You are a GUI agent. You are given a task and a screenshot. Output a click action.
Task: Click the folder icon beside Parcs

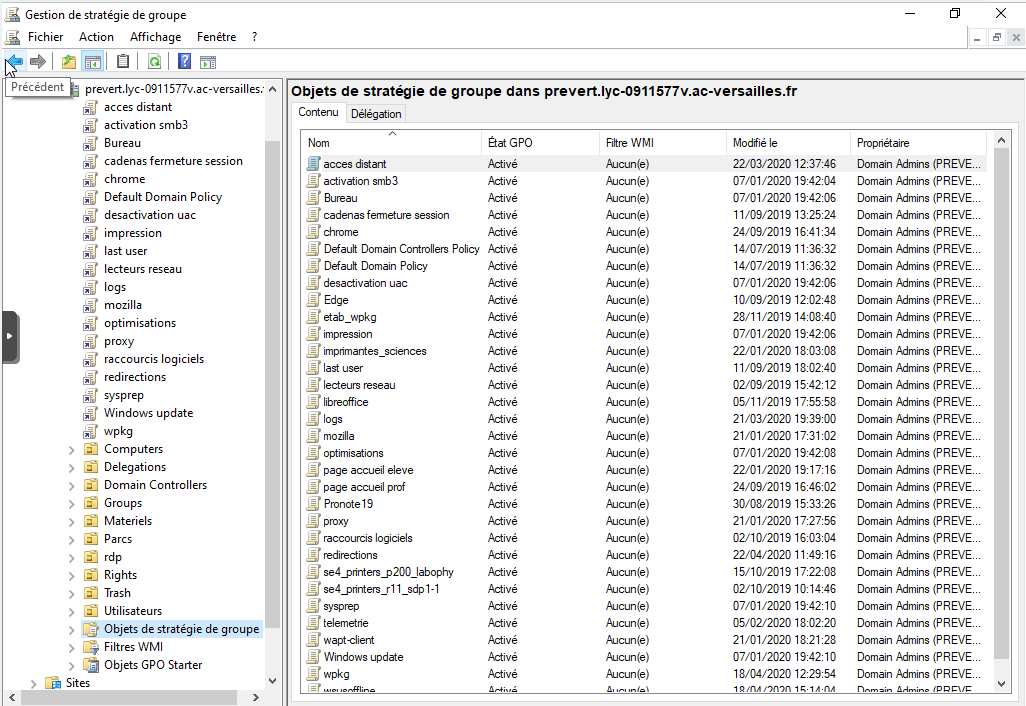click(x=91, y=539)
